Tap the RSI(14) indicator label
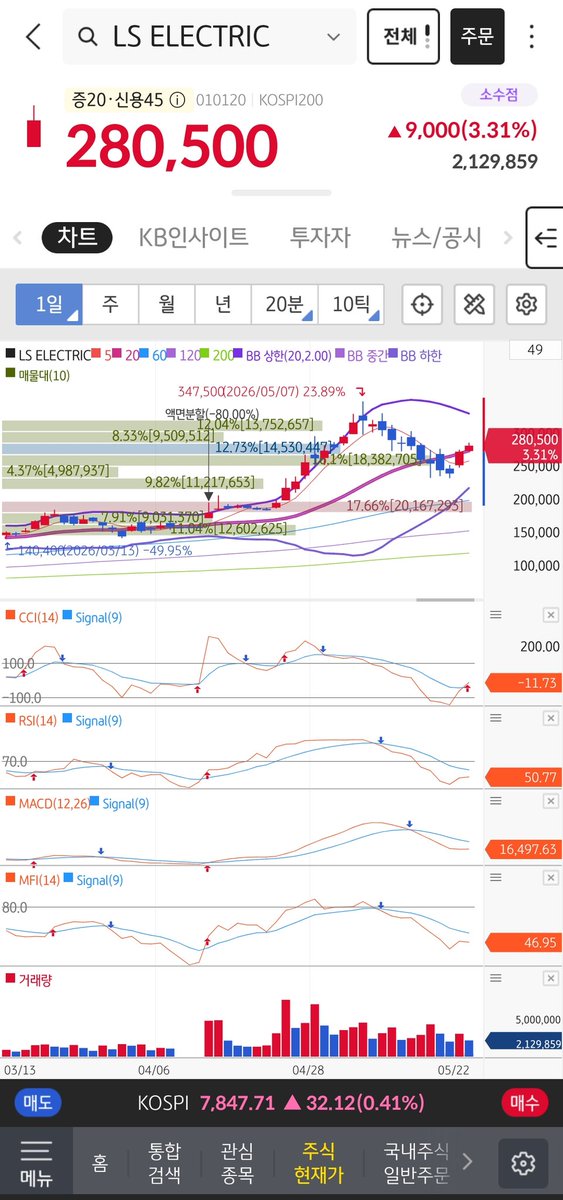This screenshot has width=563, height=1200. (31, 719)
